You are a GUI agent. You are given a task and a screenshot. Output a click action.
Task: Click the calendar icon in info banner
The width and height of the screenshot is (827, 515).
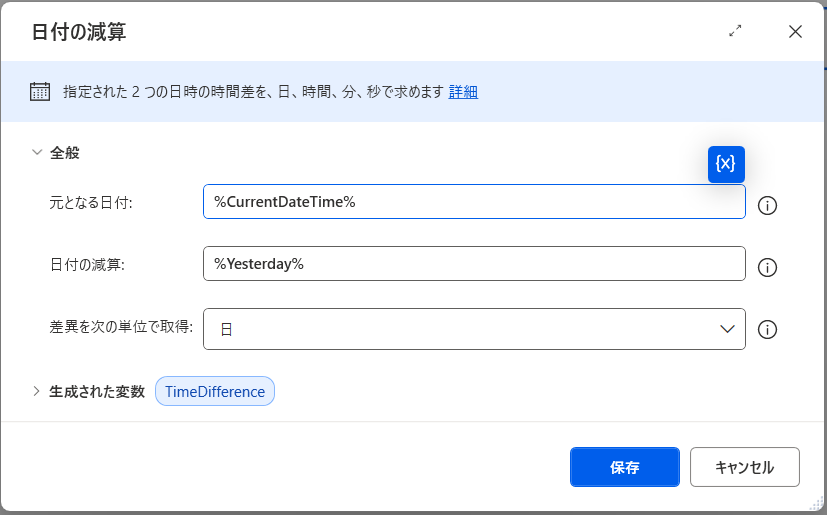[40, 92]
